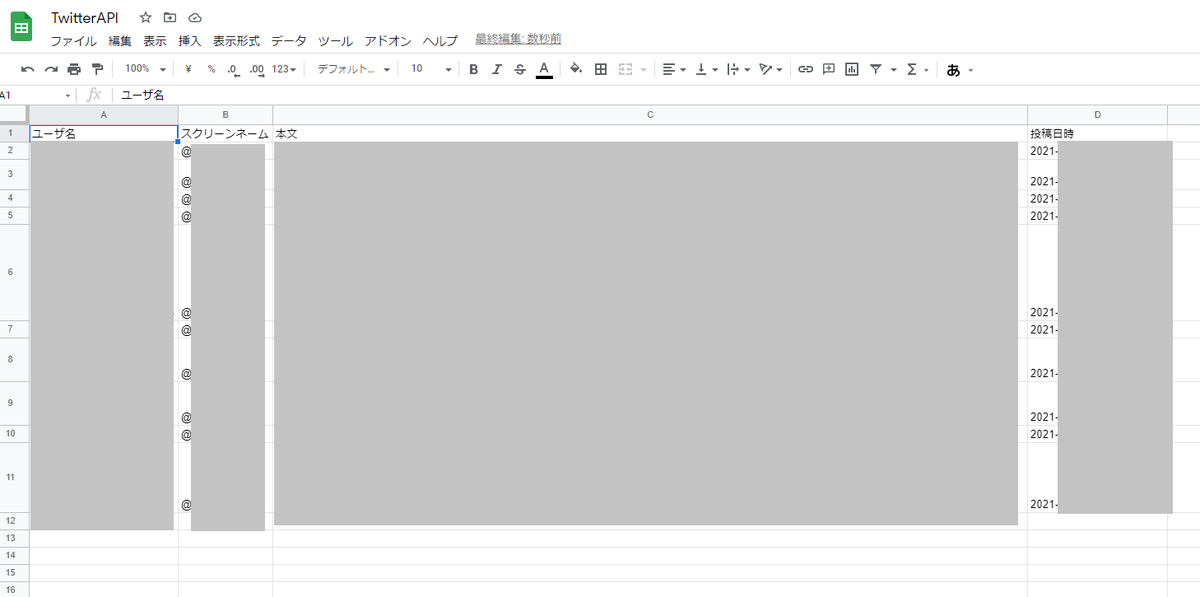Screen dimensions: 1200x597
Task: Redo the last action
Action: pos(51,69)
